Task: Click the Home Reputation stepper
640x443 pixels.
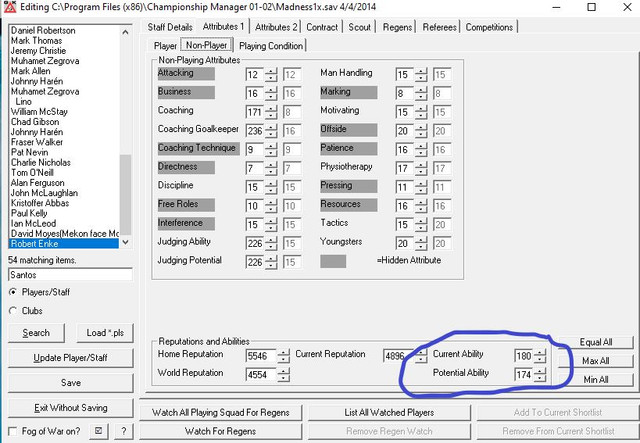Action: click(283, 356)
